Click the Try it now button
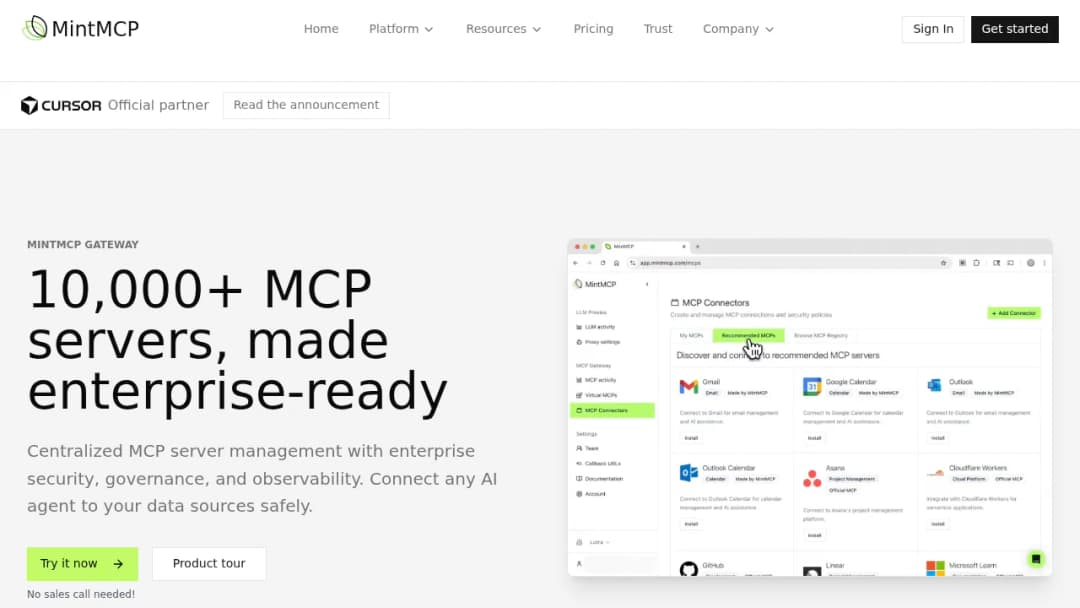This screenshot has height=608, width=1080. coord(83,564)
